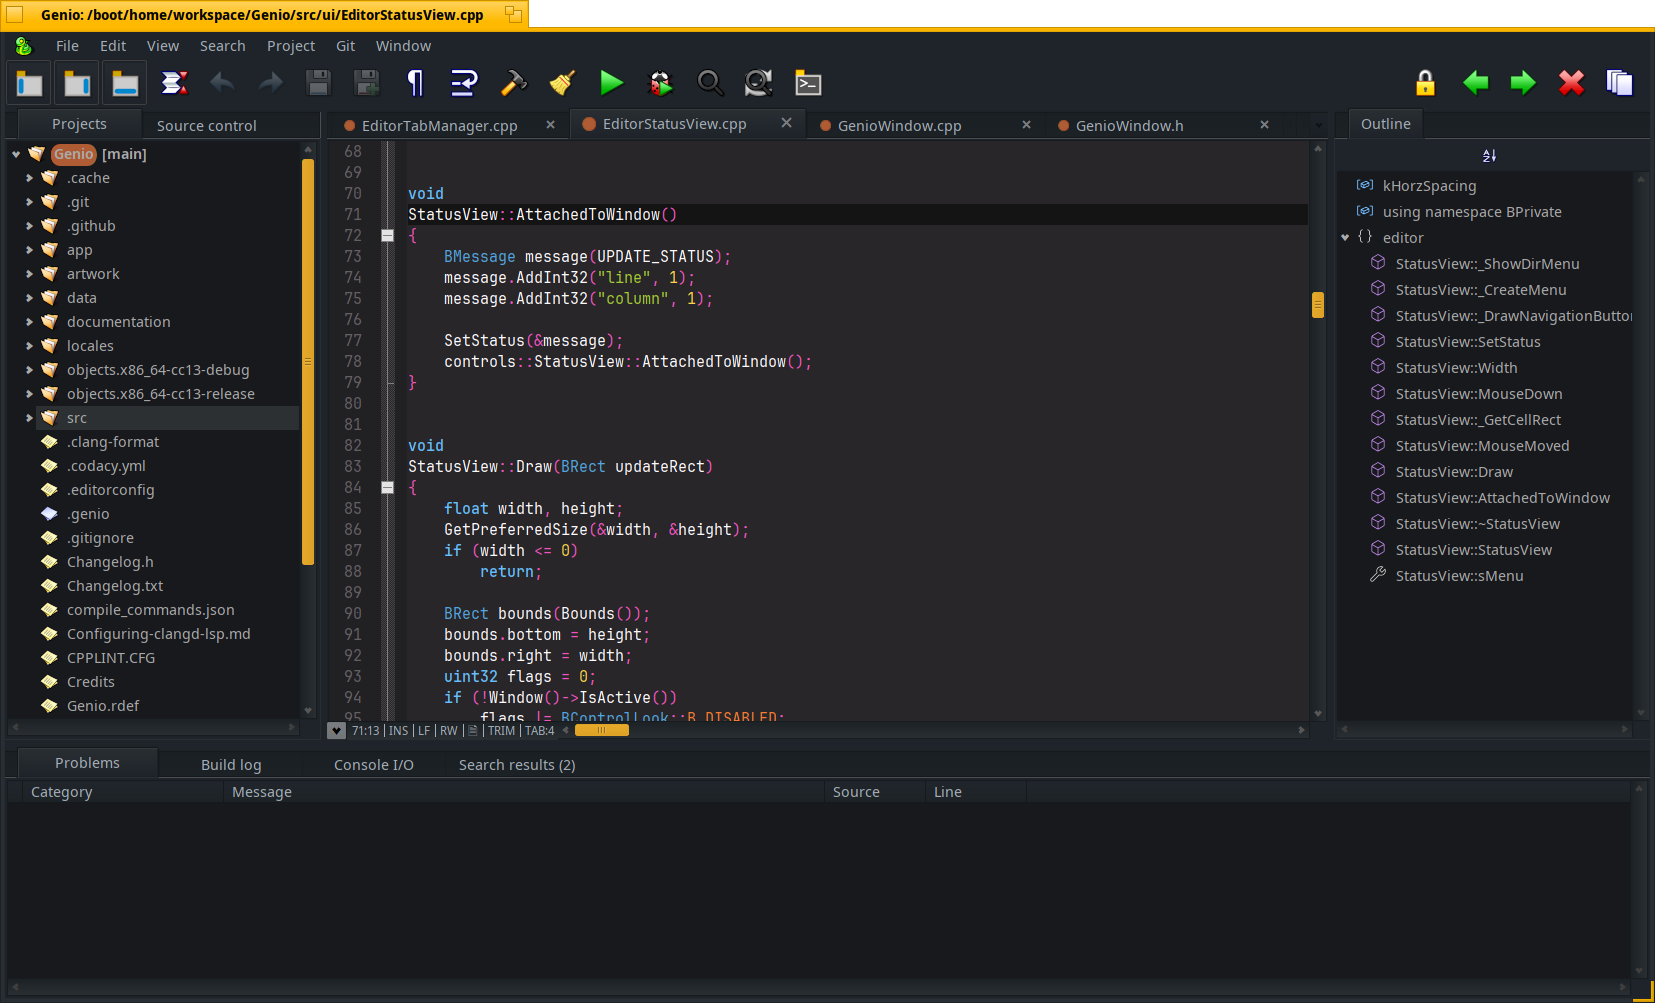Save all files using the save-all icon

click(x=367, y=83)
